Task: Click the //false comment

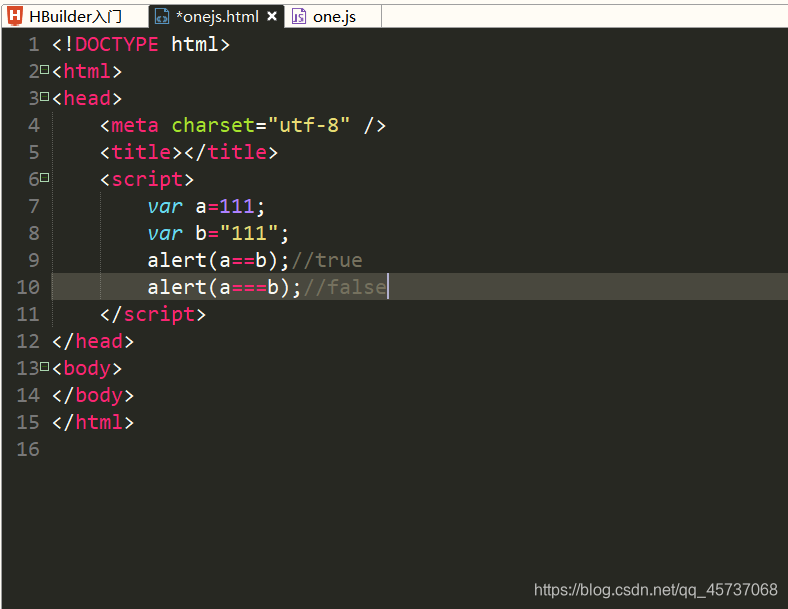Action: [345, 287]
